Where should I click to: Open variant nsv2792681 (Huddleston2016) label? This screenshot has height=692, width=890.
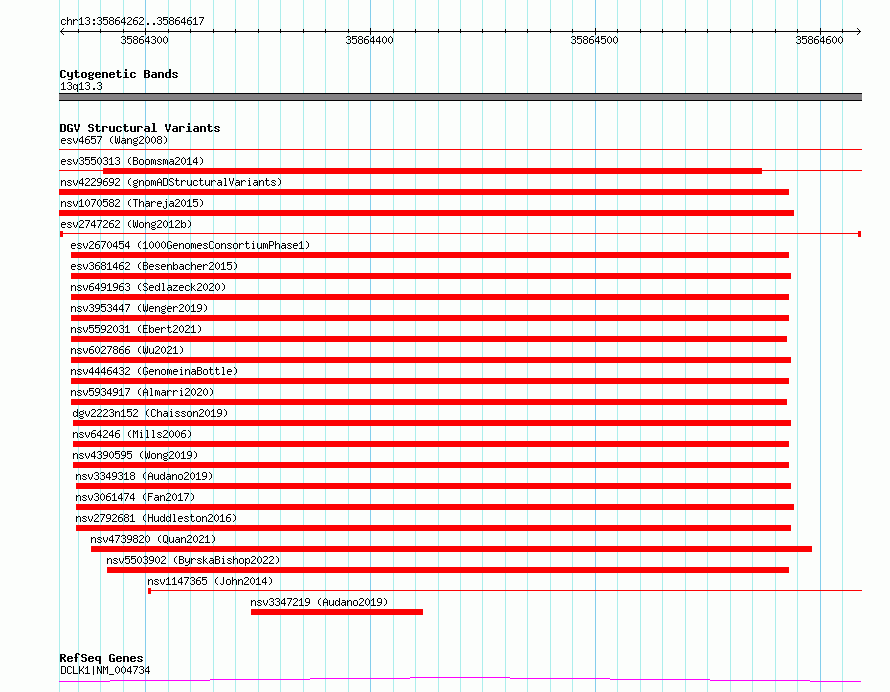tap(156, 518)
